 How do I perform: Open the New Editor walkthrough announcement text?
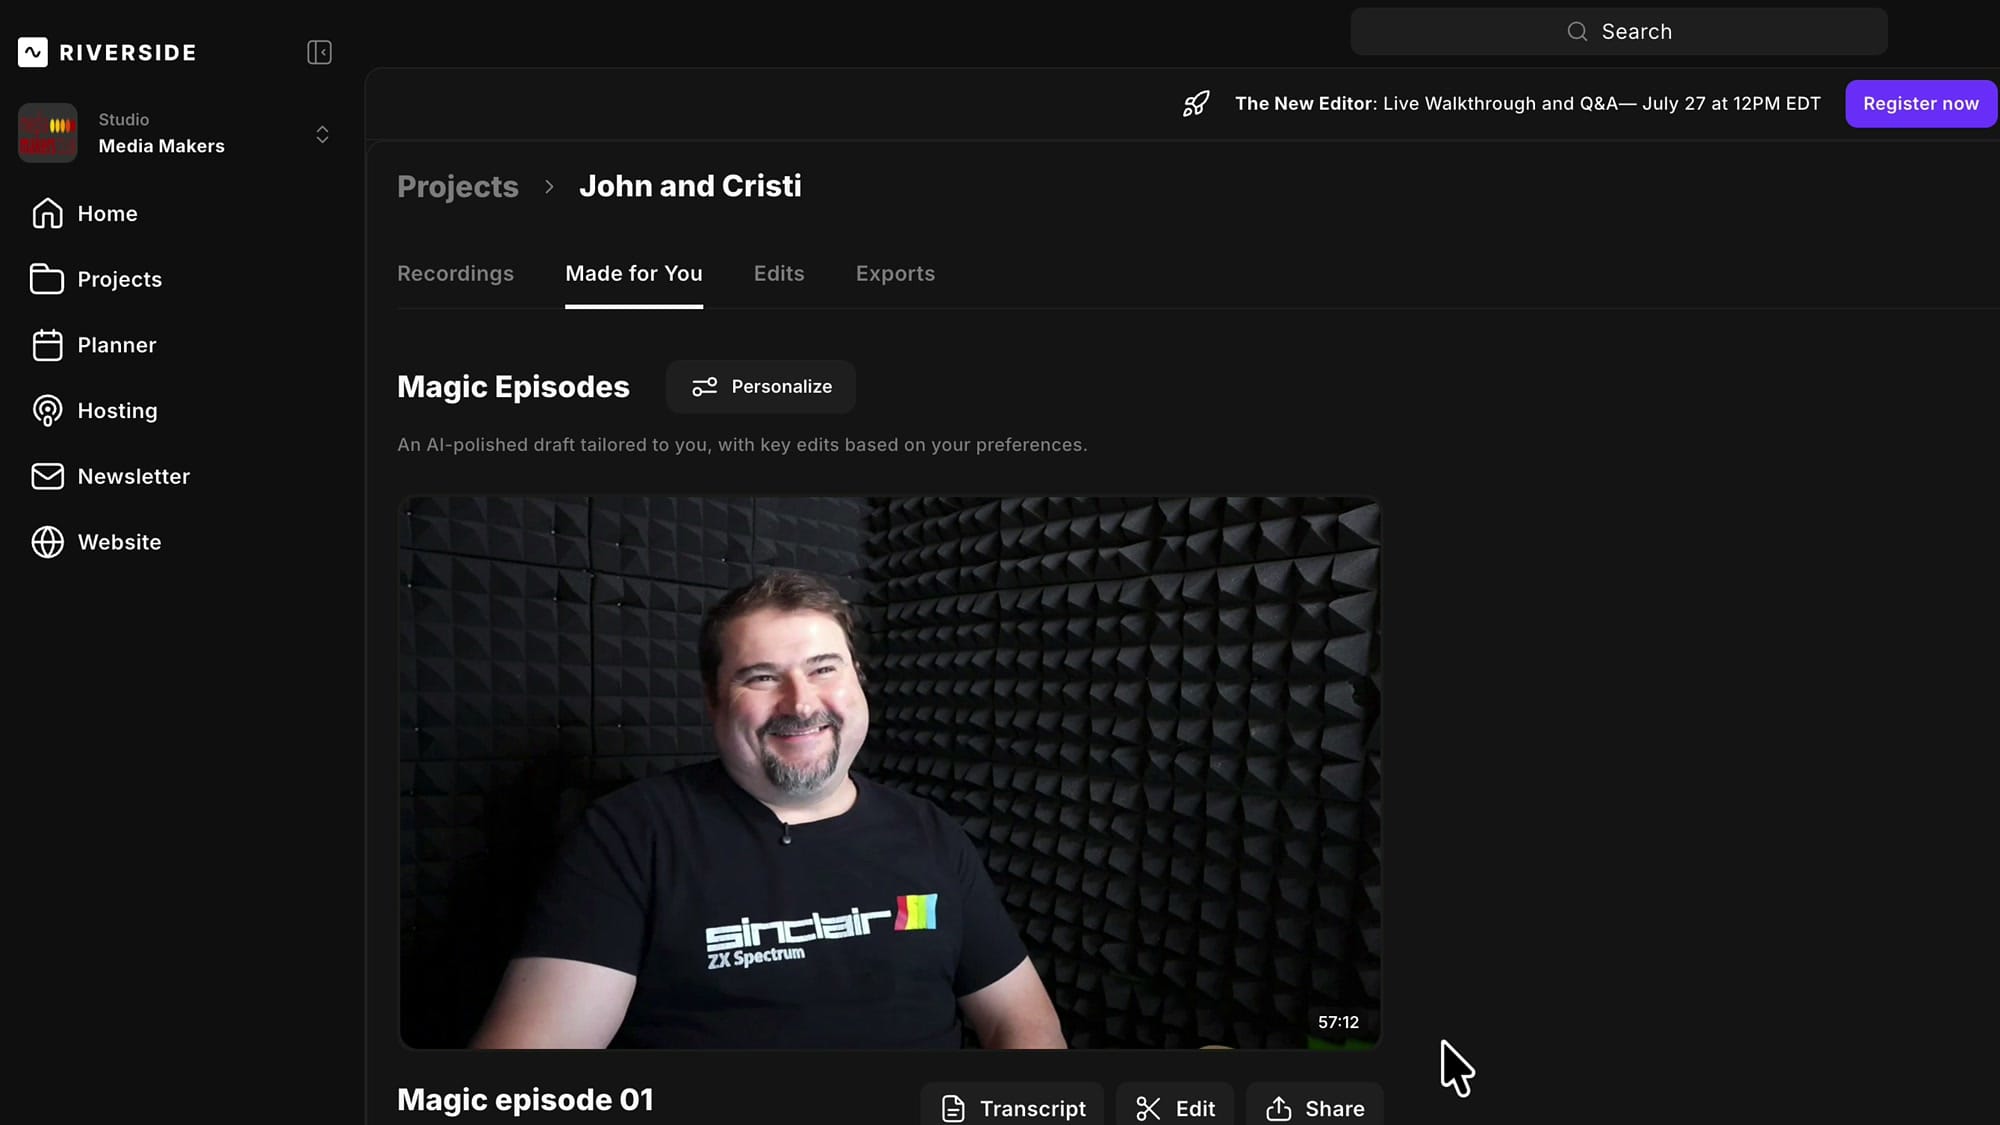tap(1527, 103)
